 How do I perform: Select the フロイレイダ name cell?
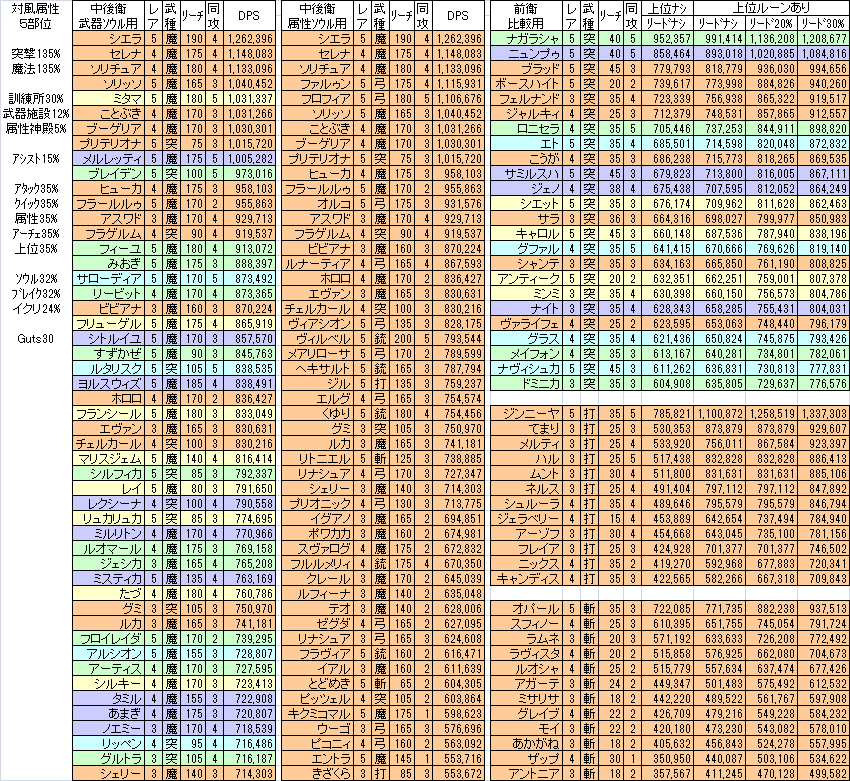(x=108, y=638)
